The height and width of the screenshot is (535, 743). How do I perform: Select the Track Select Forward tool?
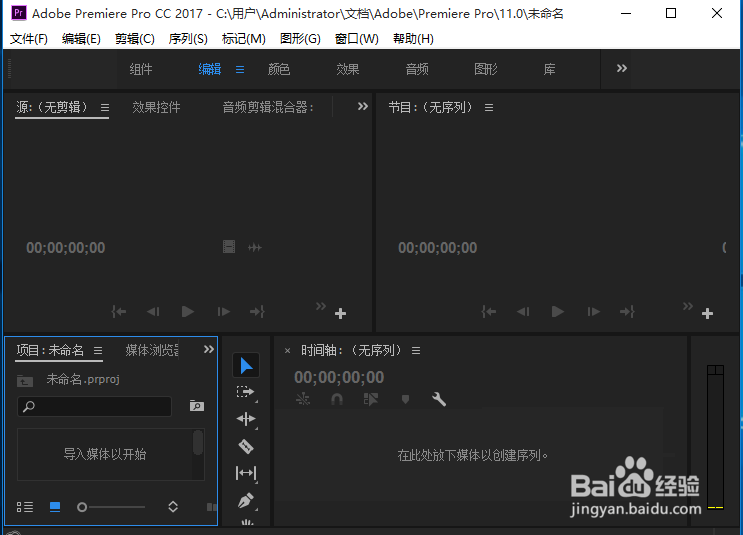[246, 392]
